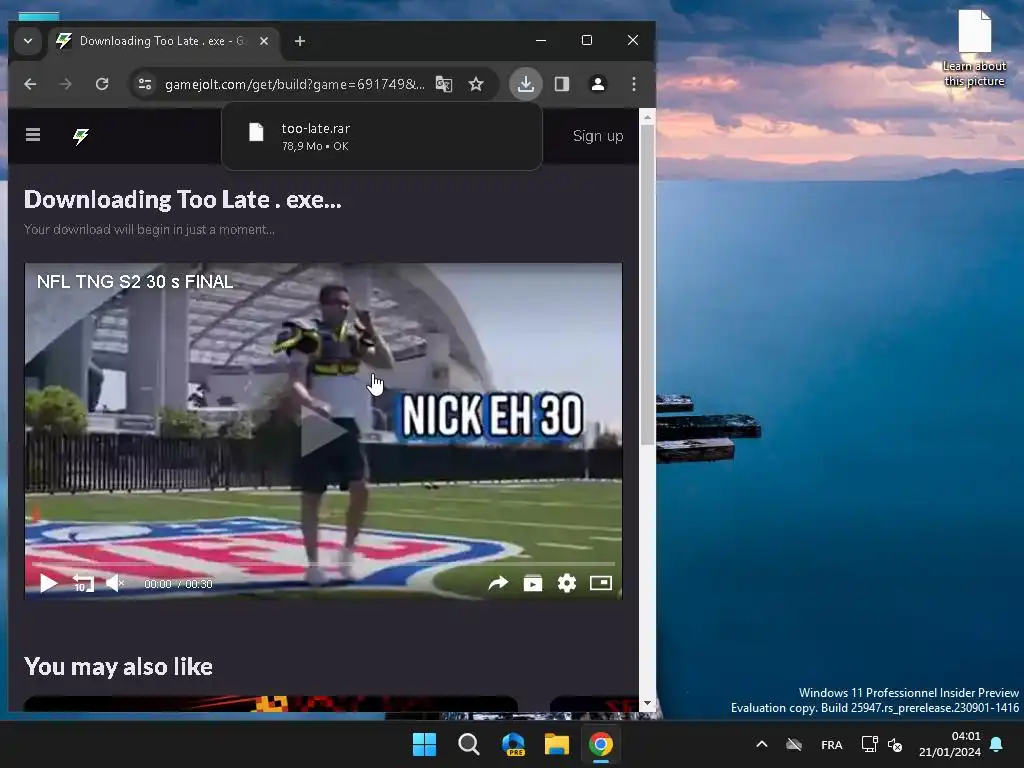Minimize the Chrome window
The width and height of the screenshot is (1024, 768).
(x=541, y=40)
